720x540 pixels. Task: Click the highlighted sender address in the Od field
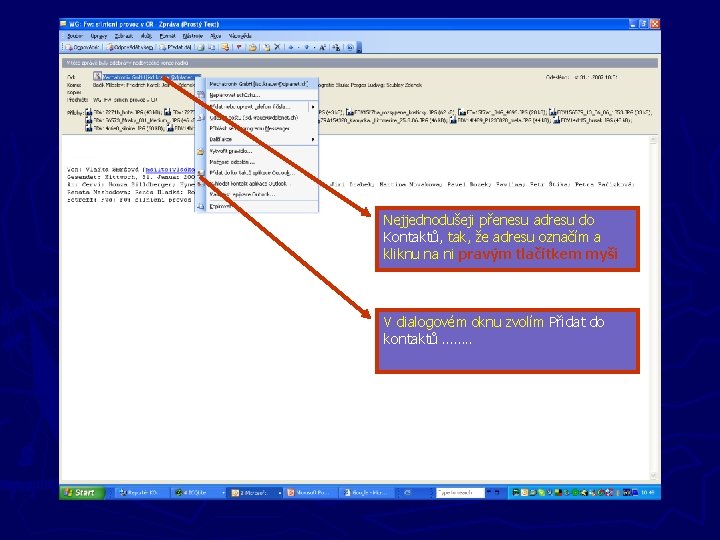(151, 77)
